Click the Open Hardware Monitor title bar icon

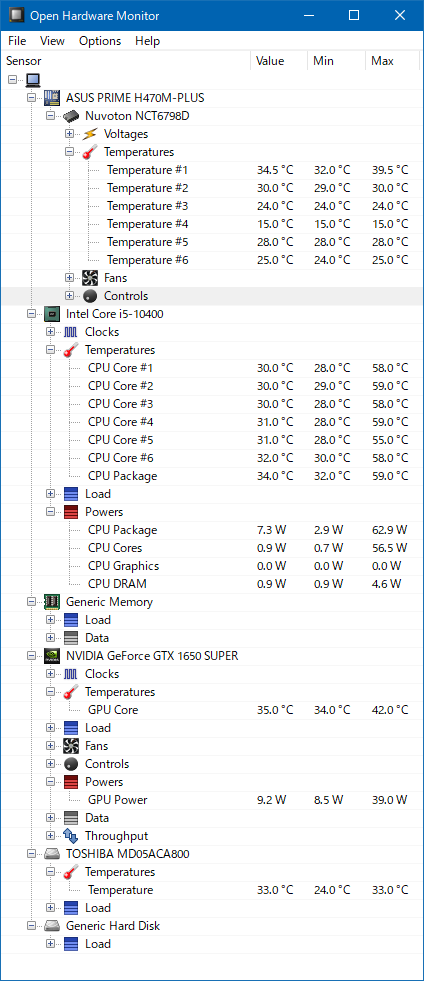click(x=16, y=16)
